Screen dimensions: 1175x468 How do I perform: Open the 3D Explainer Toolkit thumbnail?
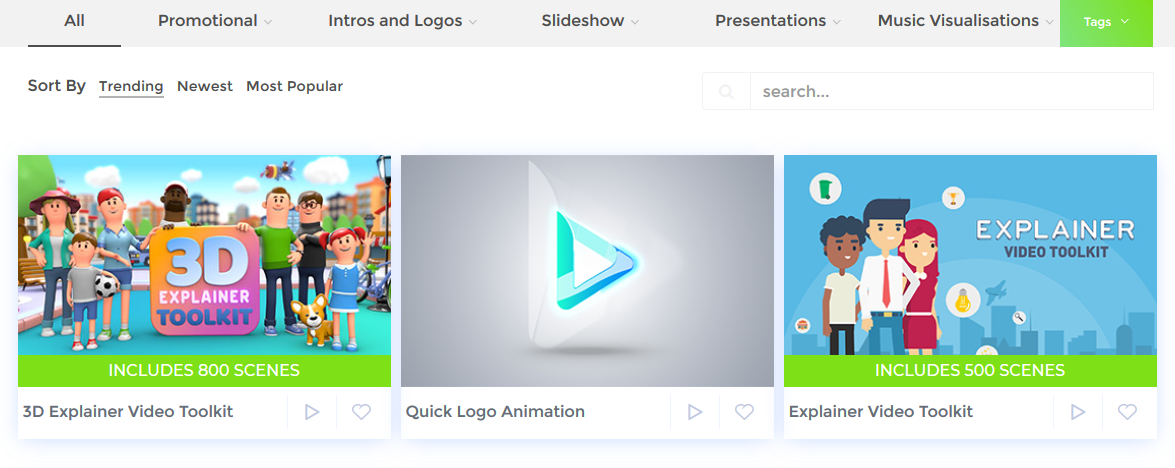click(205, 255)
